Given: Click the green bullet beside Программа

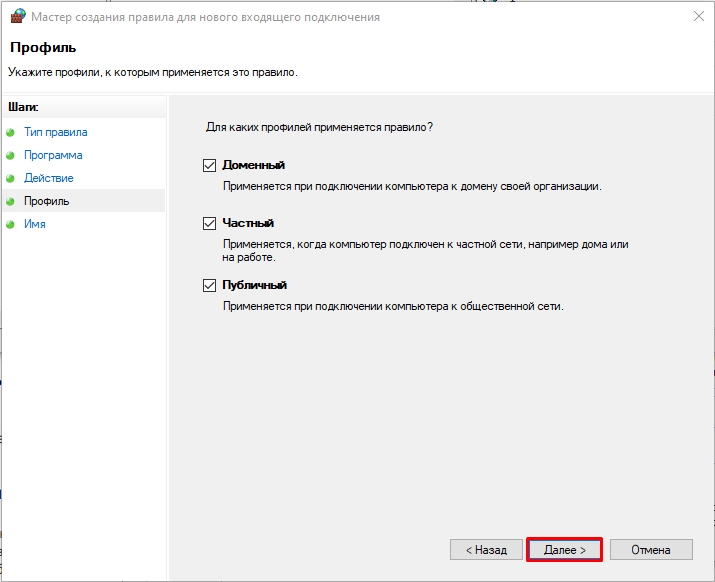Looking at the screenshot, I should point(11,155).
